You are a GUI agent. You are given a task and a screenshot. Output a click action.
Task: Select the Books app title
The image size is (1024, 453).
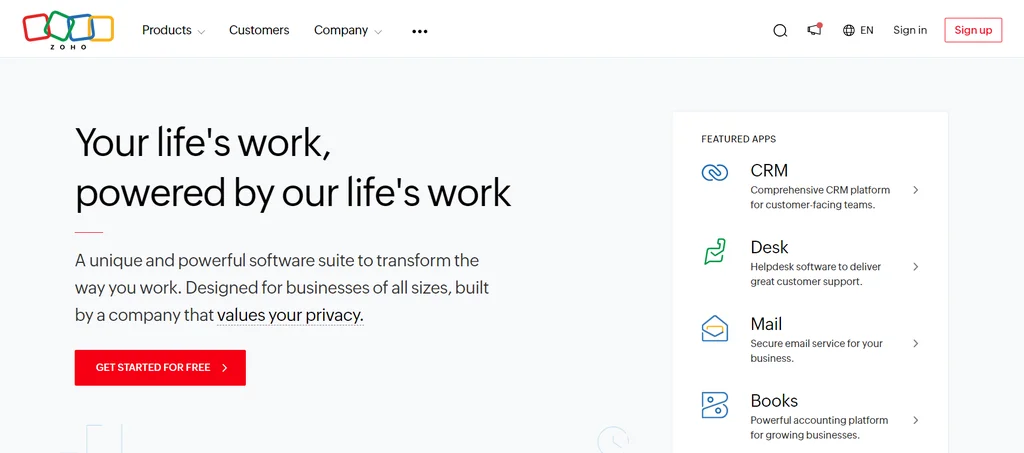[x=774, y=401]
